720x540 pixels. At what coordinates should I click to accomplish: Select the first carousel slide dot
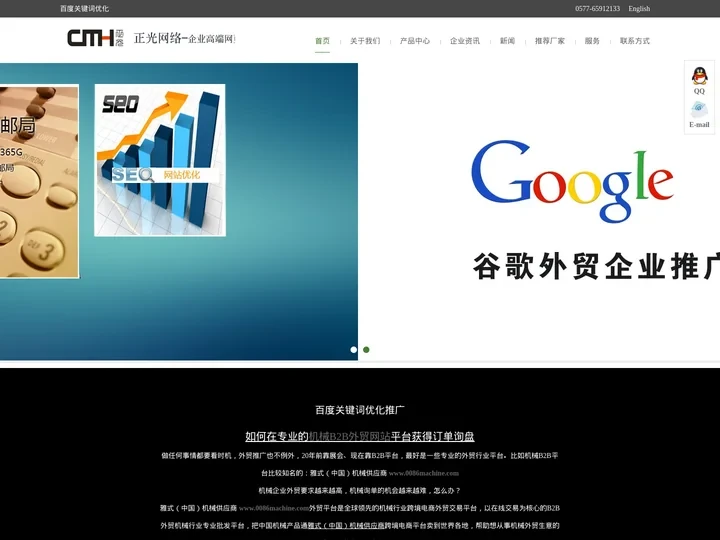(x=354, y=350)
